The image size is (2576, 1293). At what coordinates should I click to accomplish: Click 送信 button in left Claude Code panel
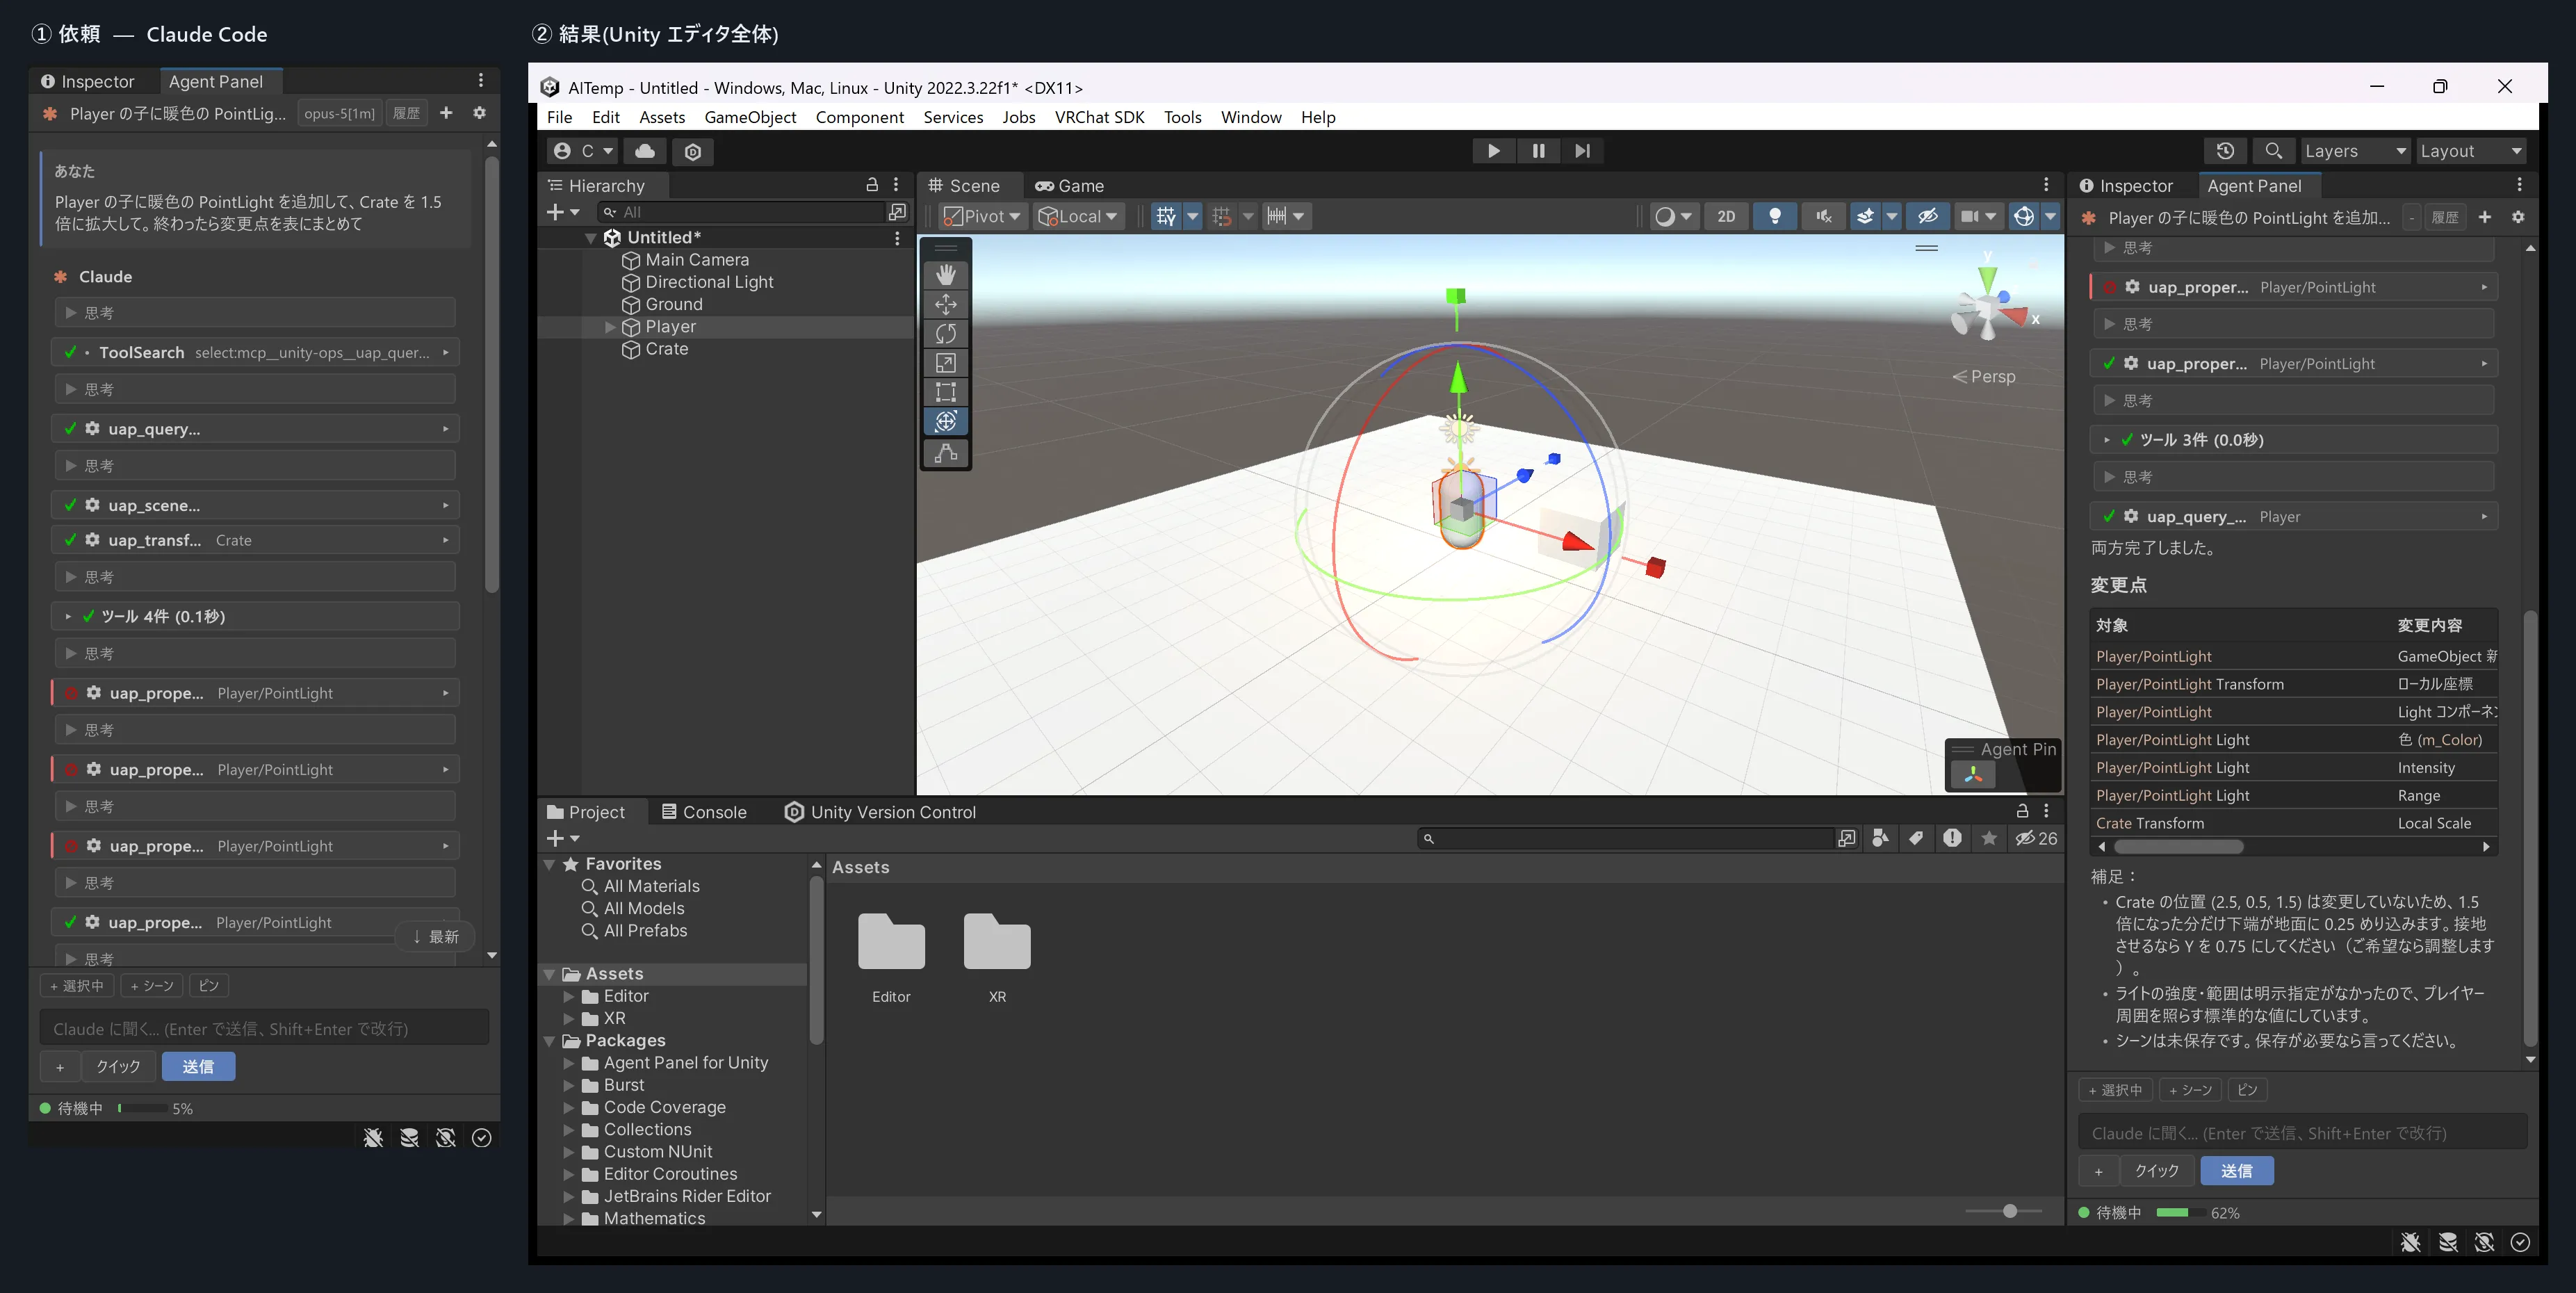[198, 1067]
